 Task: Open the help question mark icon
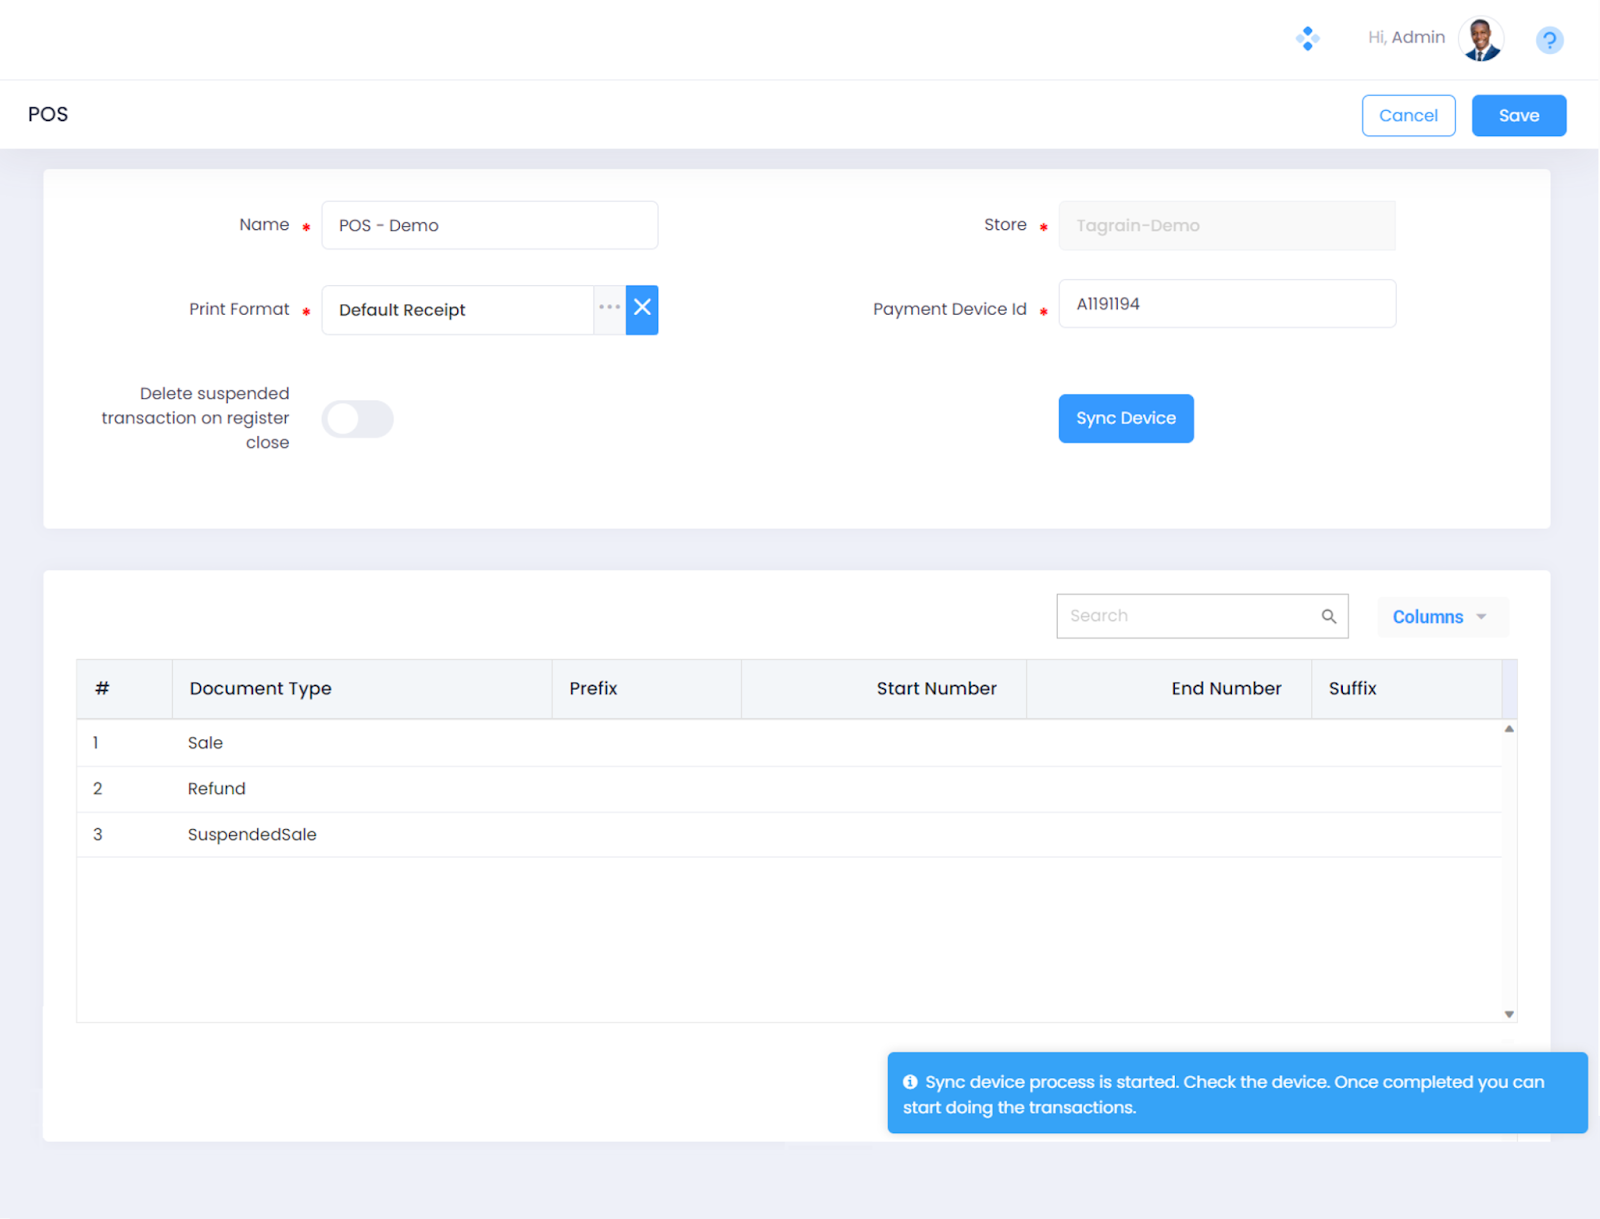click(1549, 40)
